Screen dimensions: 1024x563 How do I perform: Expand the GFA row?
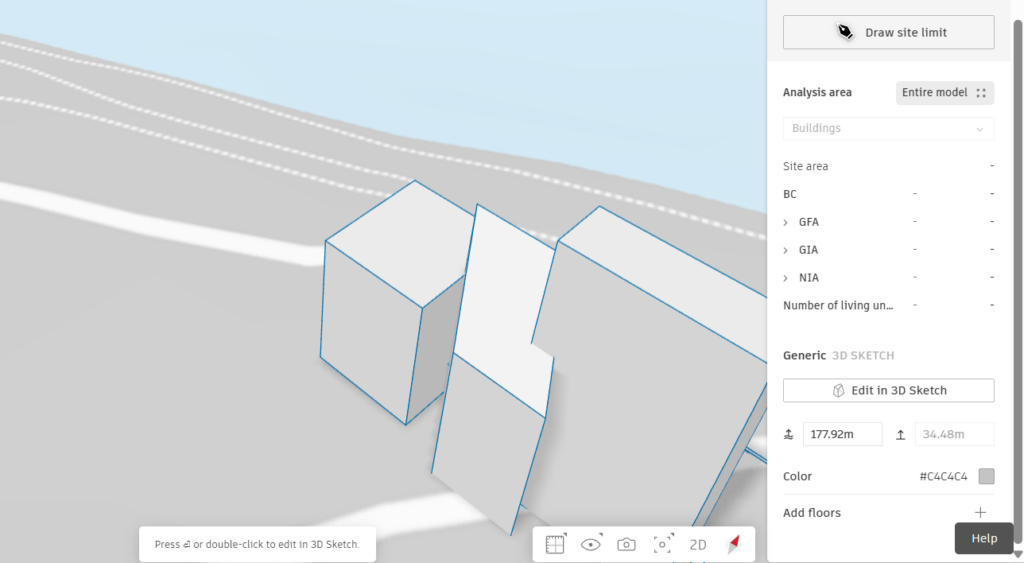[786, 222]
